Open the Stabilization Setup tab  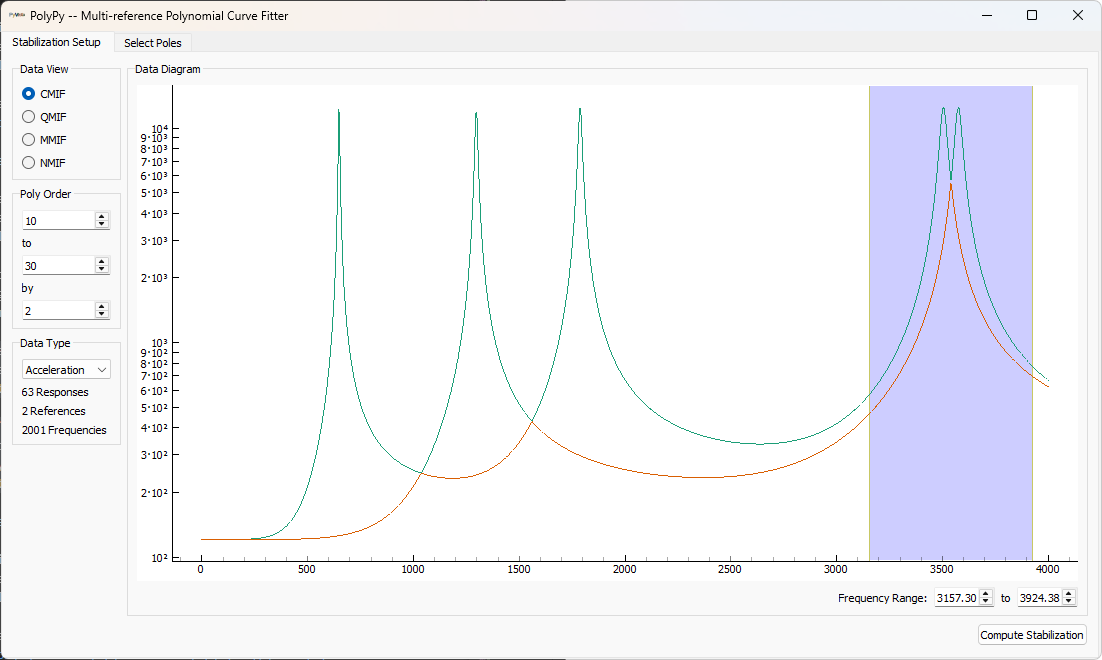tap(57, 43)
